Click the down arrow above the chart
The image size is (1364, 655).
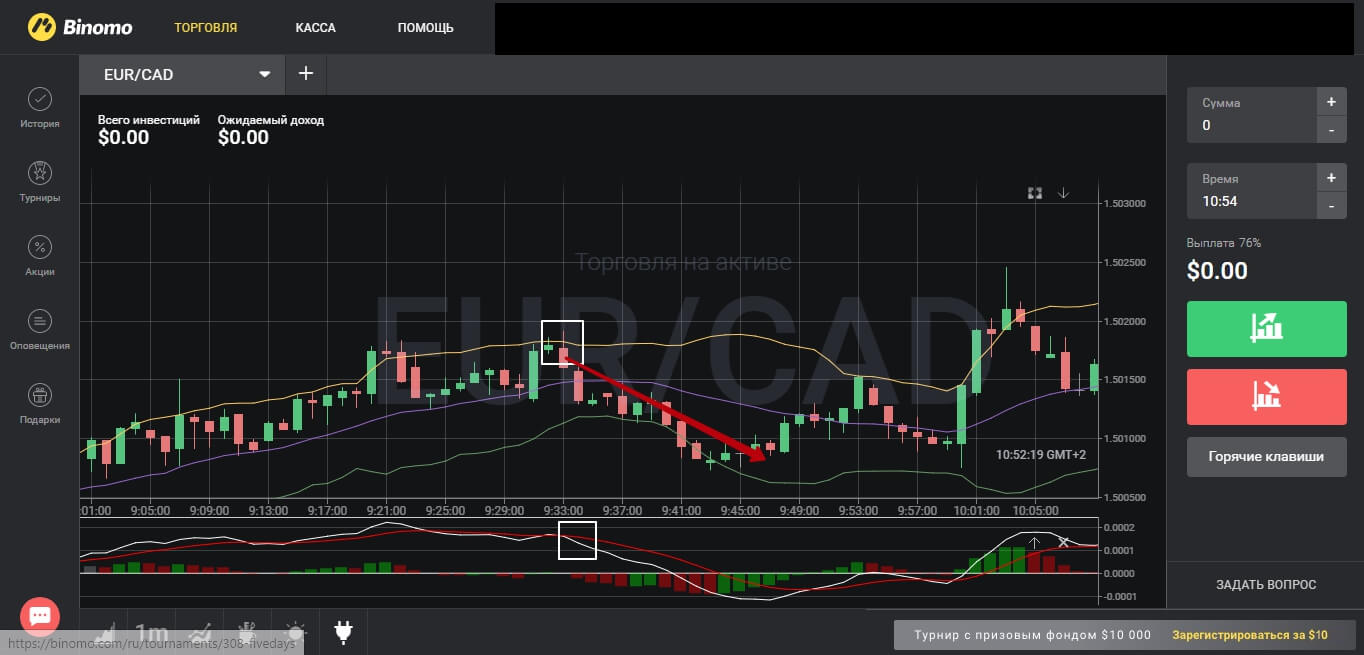click(1063, 193)
